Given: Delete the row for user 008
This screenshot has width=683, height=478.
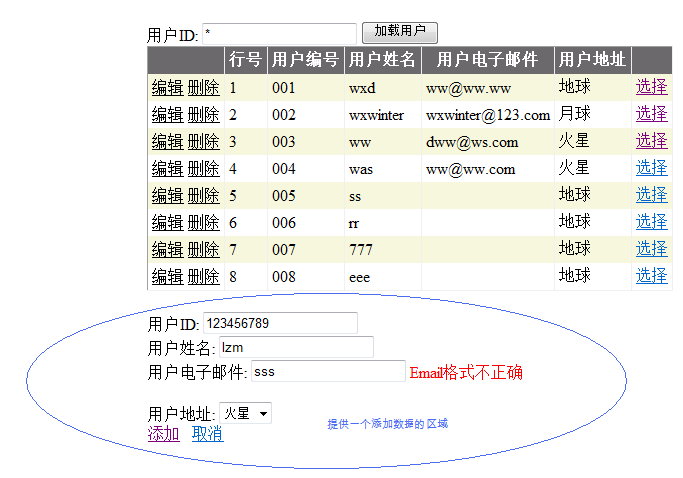Looking at the screenshot, I should point(204,277).
